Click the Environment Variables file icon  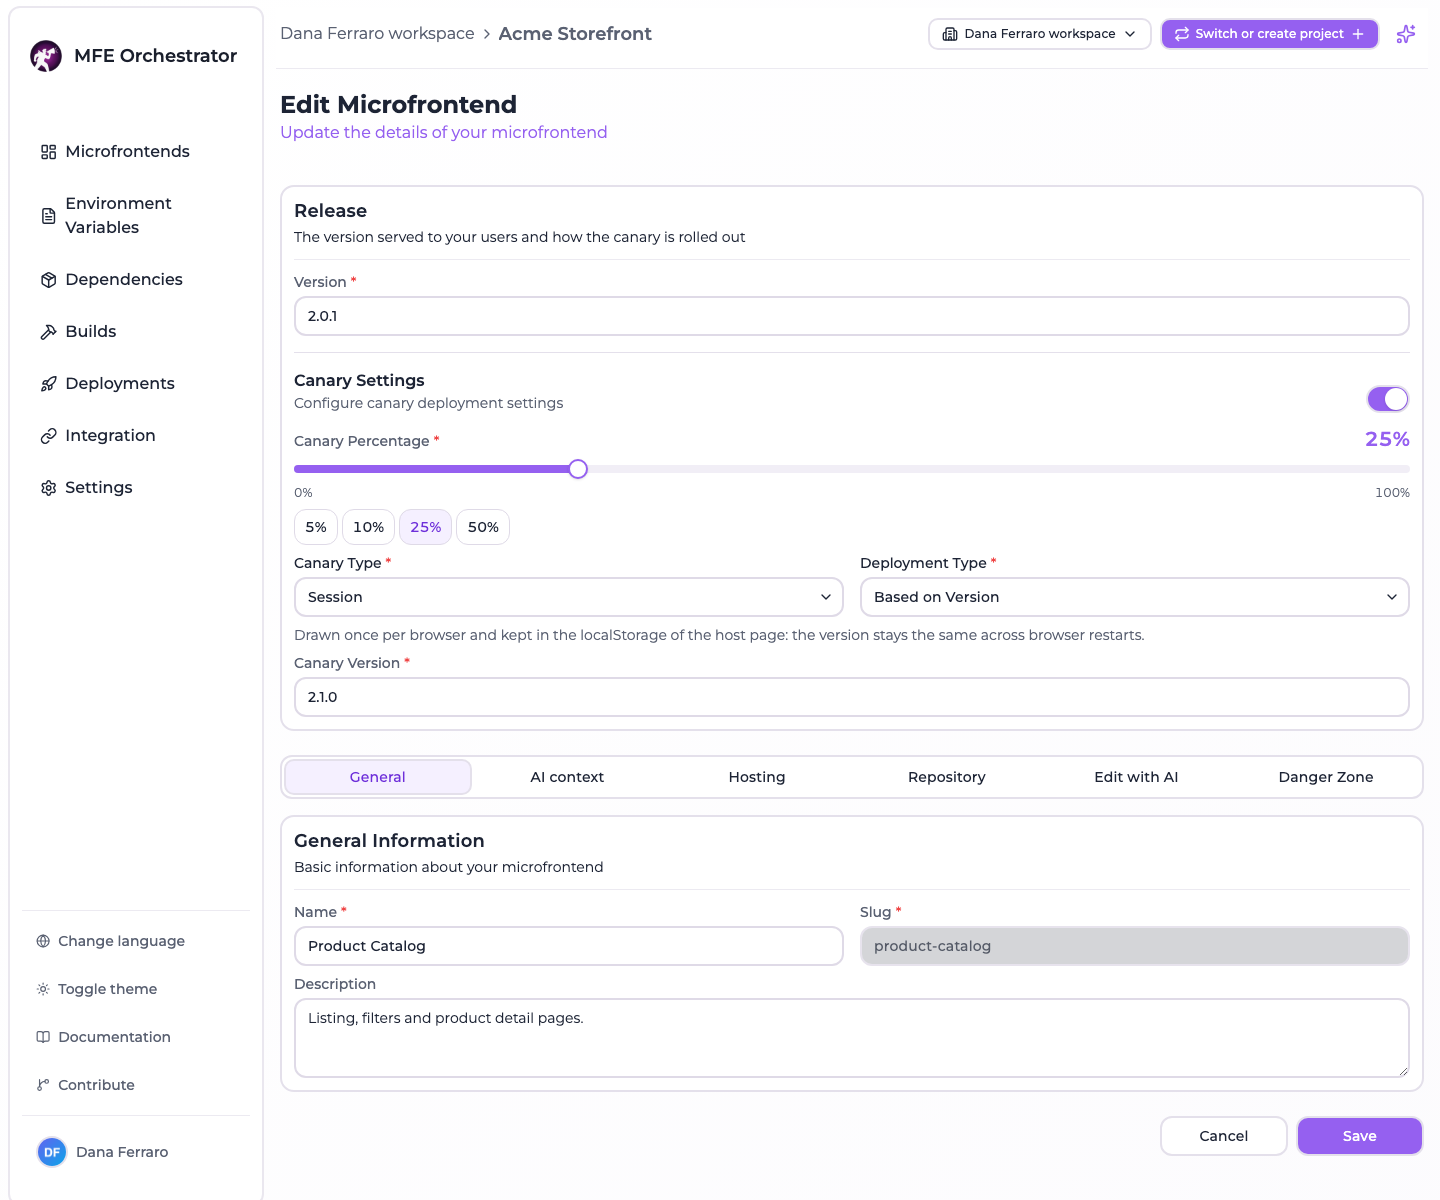[x=48, y=216]
